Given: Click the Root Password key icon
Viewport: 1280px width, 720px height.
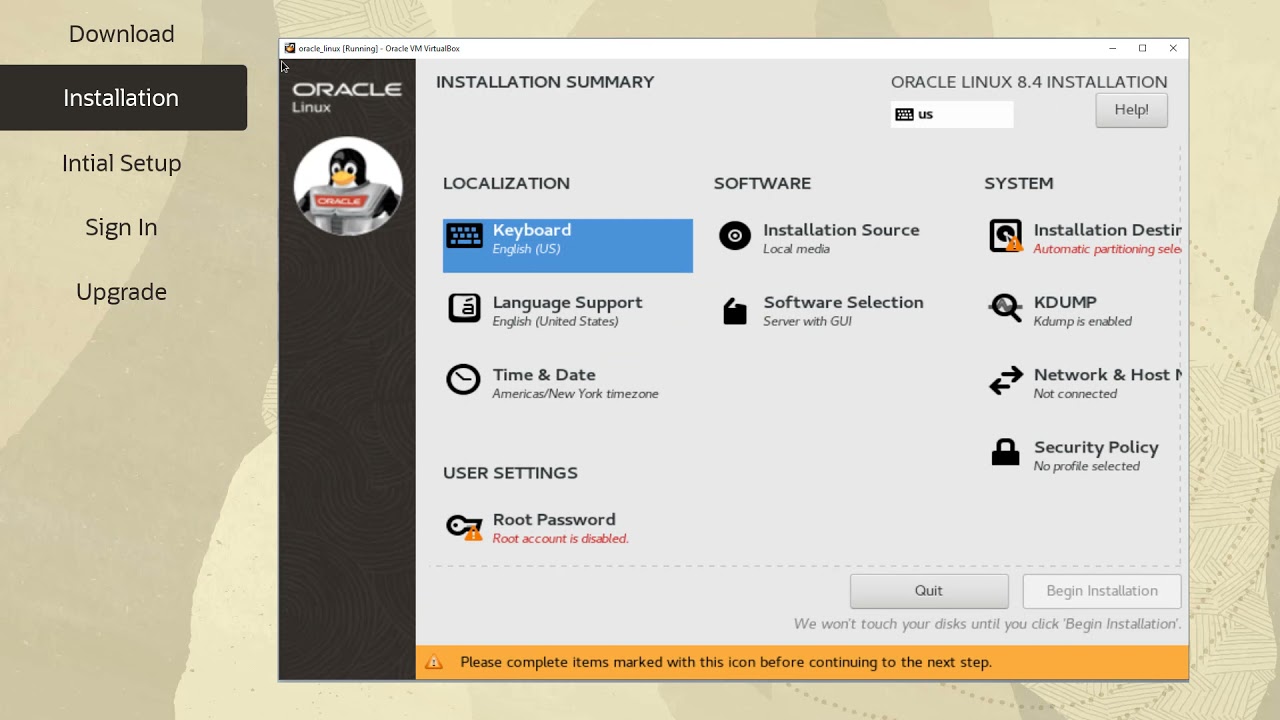Looking at the screenshot, I should [464, 526].
